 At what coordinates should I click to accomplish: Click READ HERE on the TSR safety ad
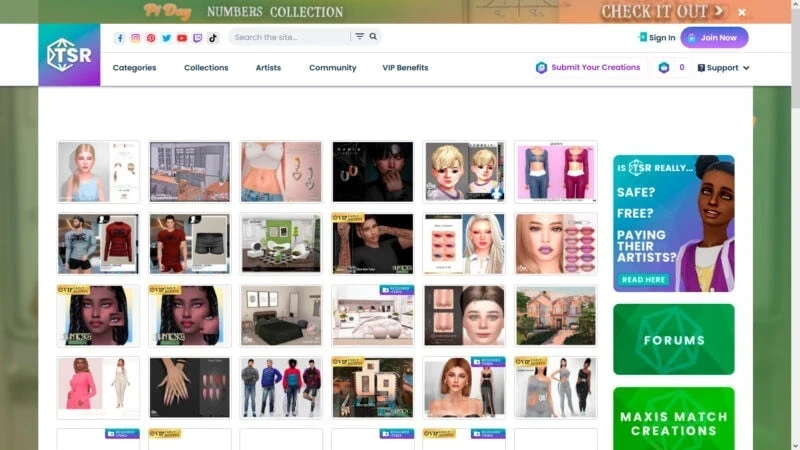[643, 280]
